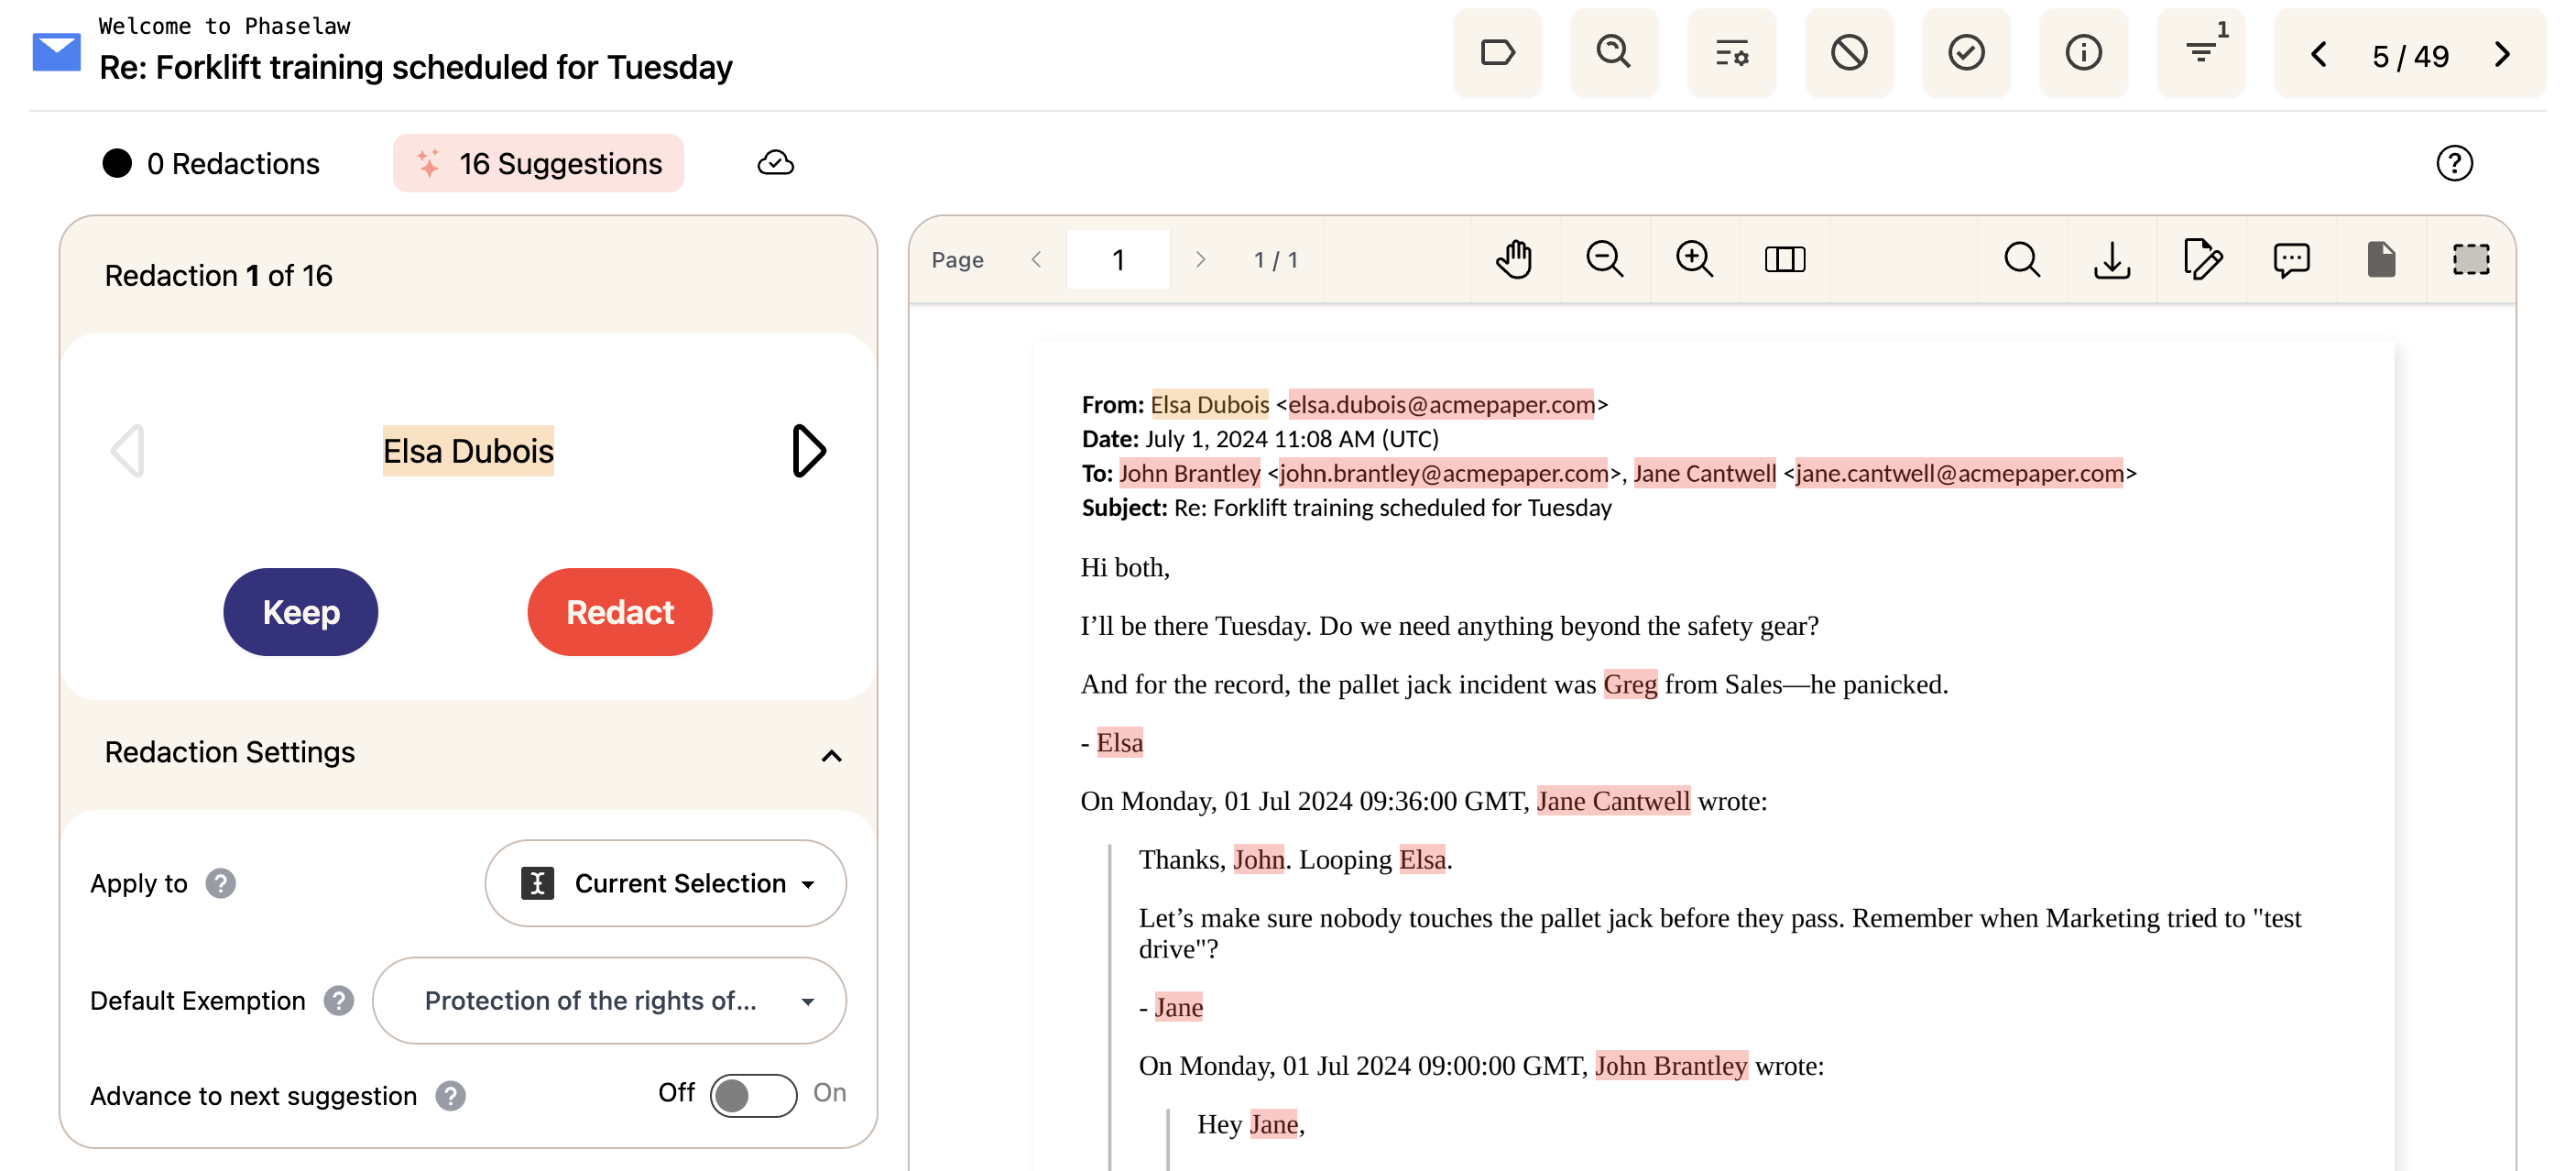Go to previous page in viewer

pos(1036,260)
